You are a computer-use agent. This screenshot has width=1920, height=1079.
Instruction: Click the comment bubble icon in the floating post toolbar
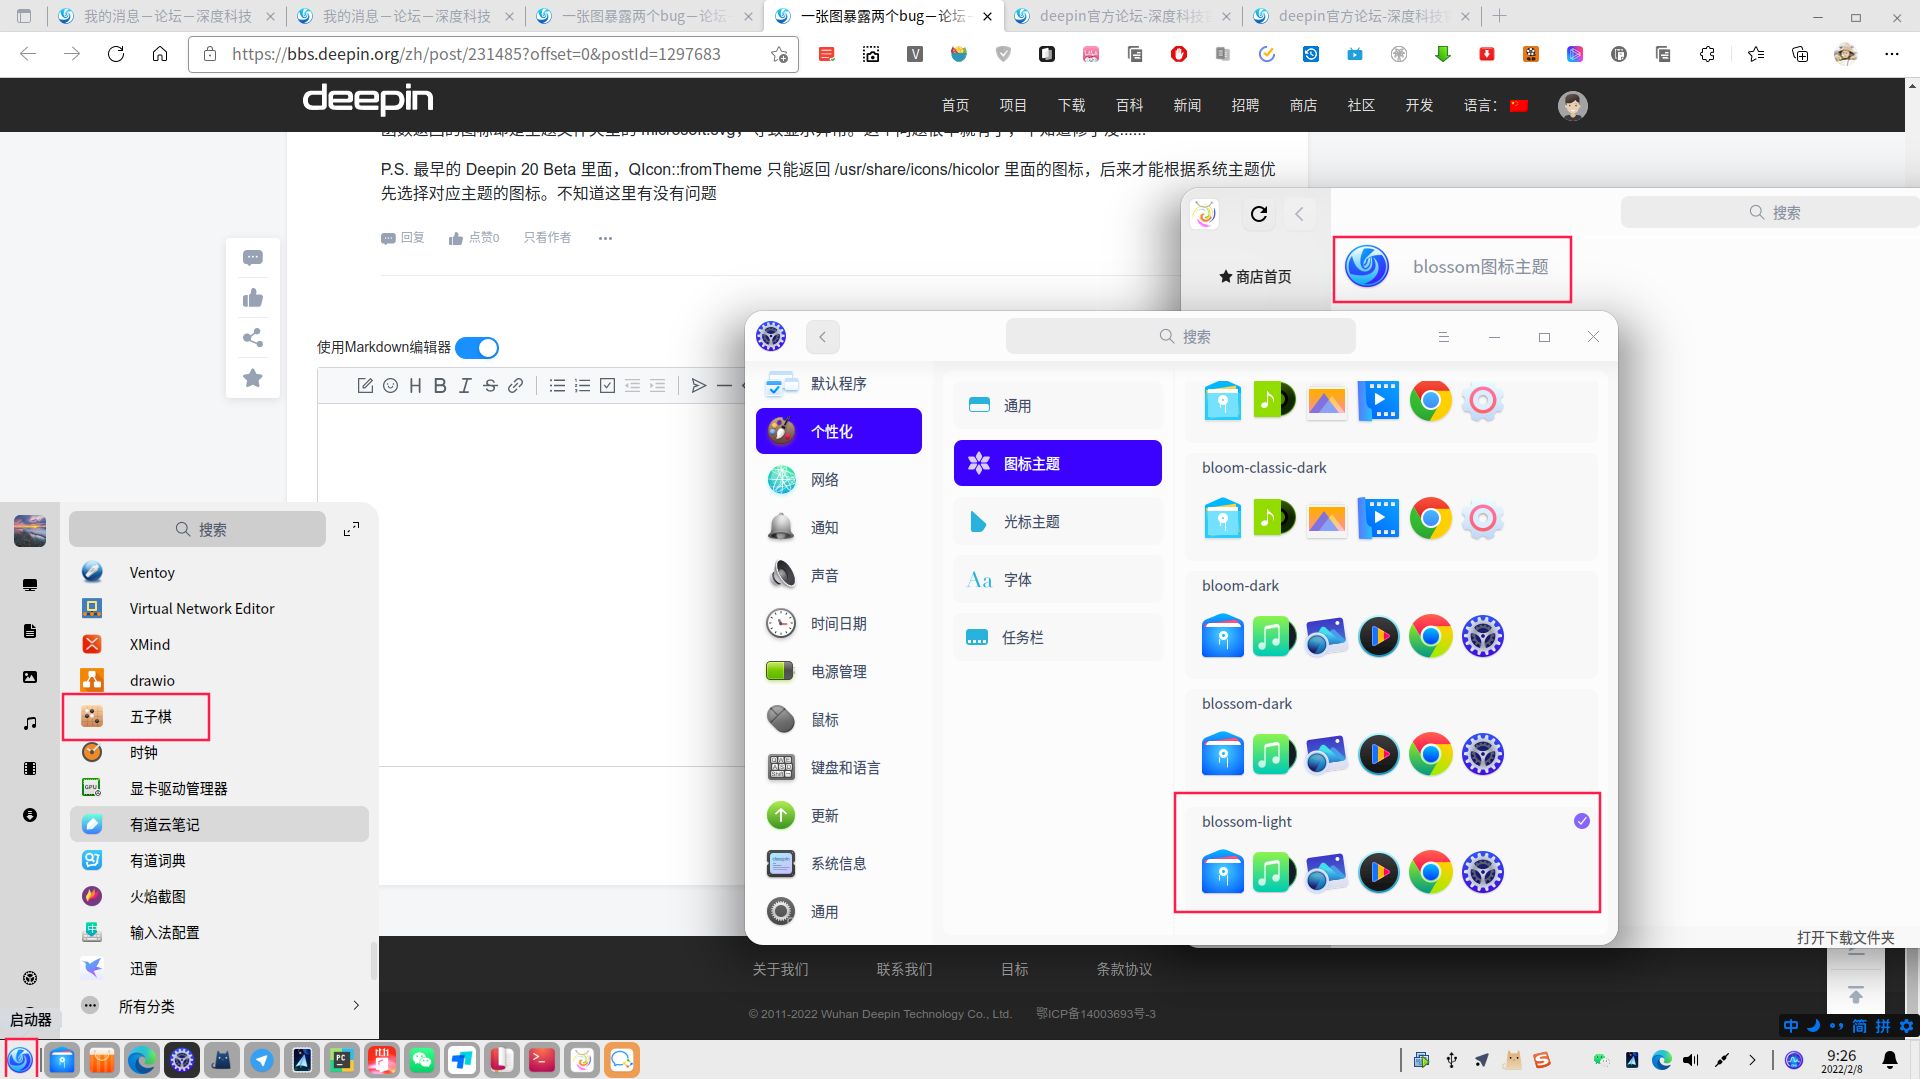[x=253, y=258]
